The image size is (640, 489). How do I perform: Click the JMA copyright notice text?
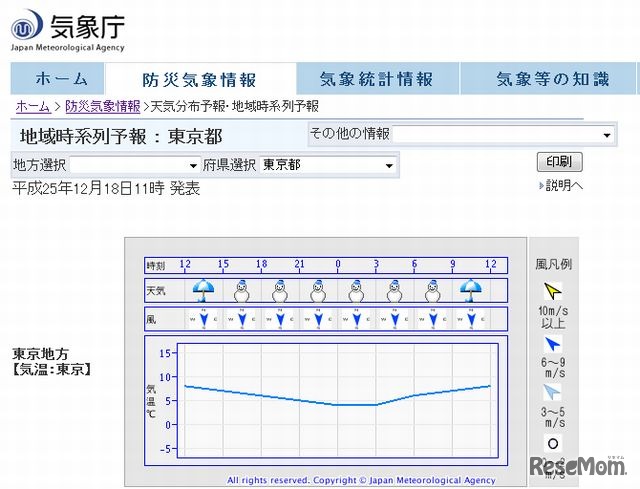point(361,480)
